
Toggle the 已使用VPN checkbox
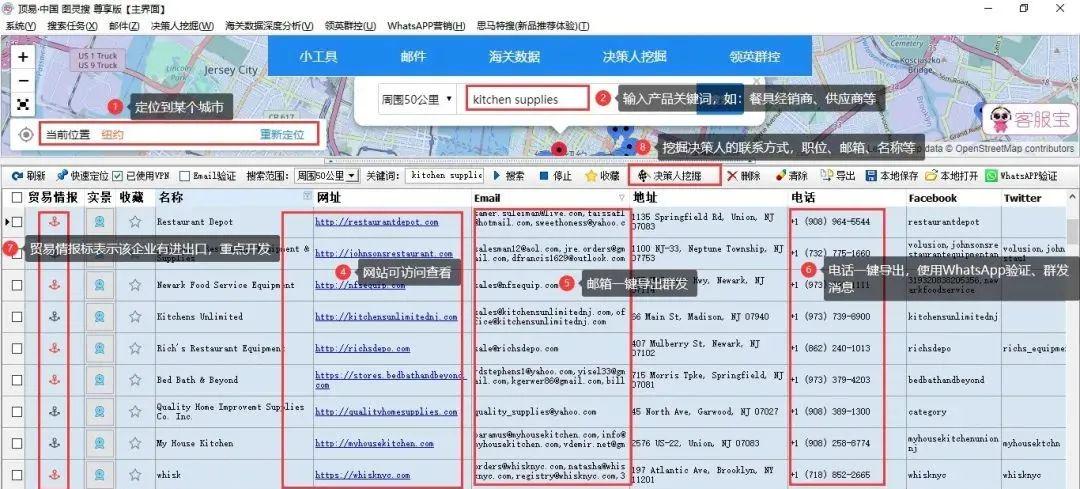pyautogui.click(x=117, y=176)
